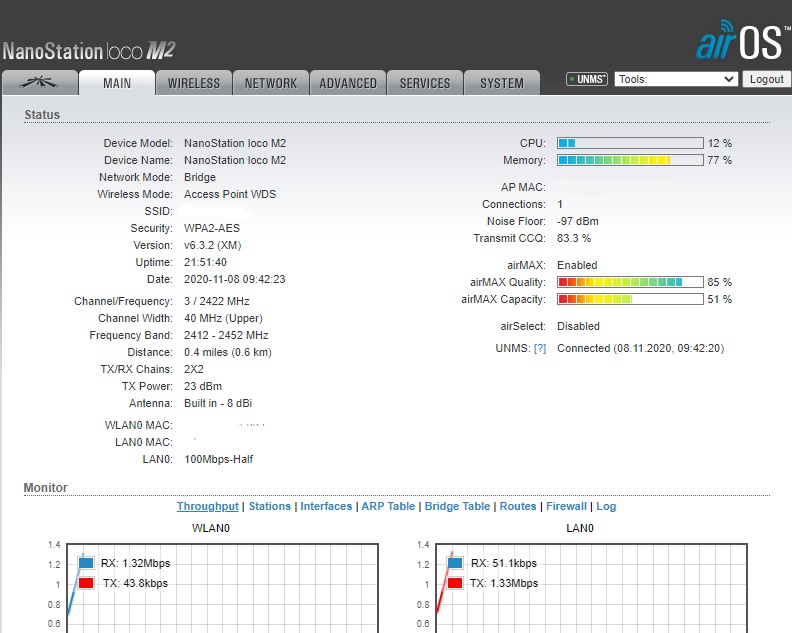Click LAN0 RX blue legend swatch
Image resolution: width=792 pixels, height=633 pixels.
point(455,563)
